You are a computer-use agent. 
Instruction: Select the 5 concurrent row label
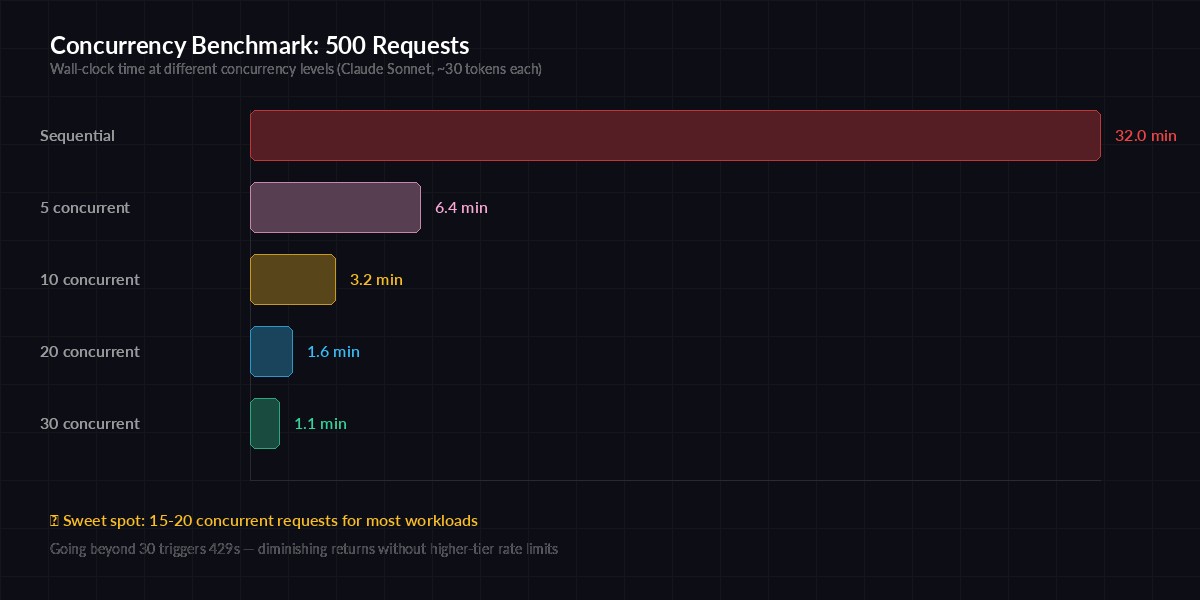84,207
